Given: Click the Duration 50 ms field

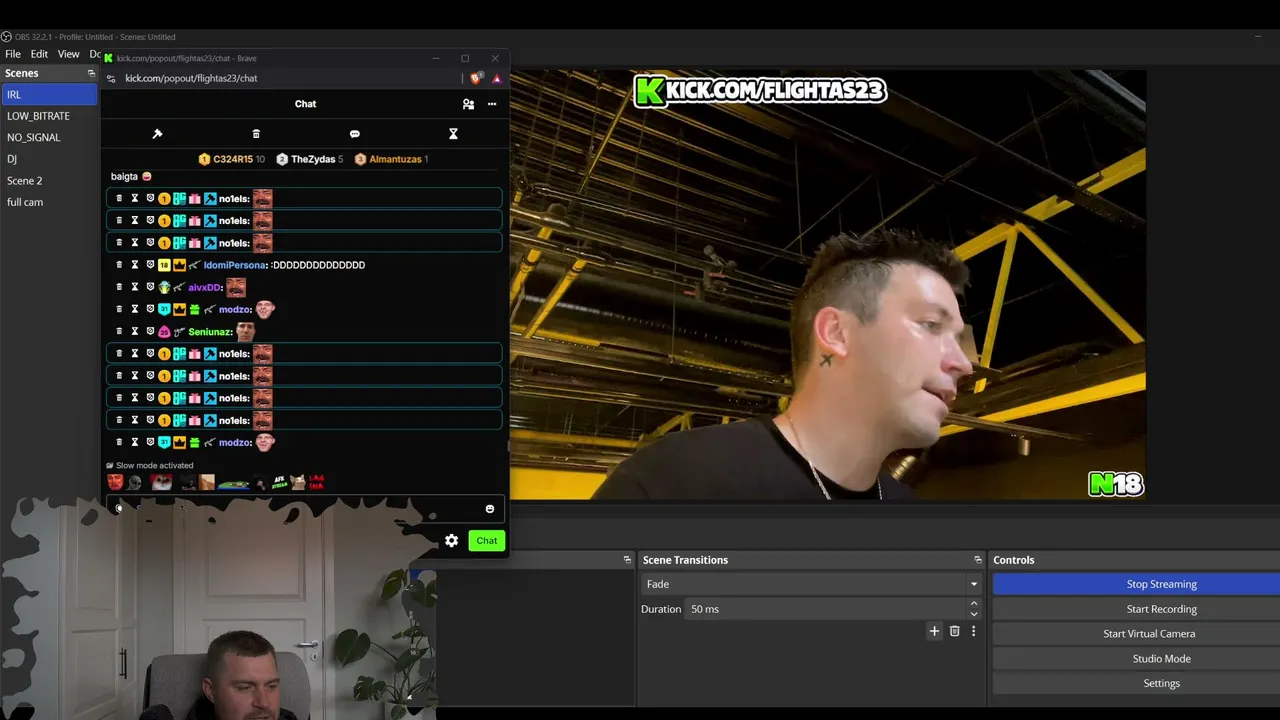Looking at the screenshot, I should point(826,609).
